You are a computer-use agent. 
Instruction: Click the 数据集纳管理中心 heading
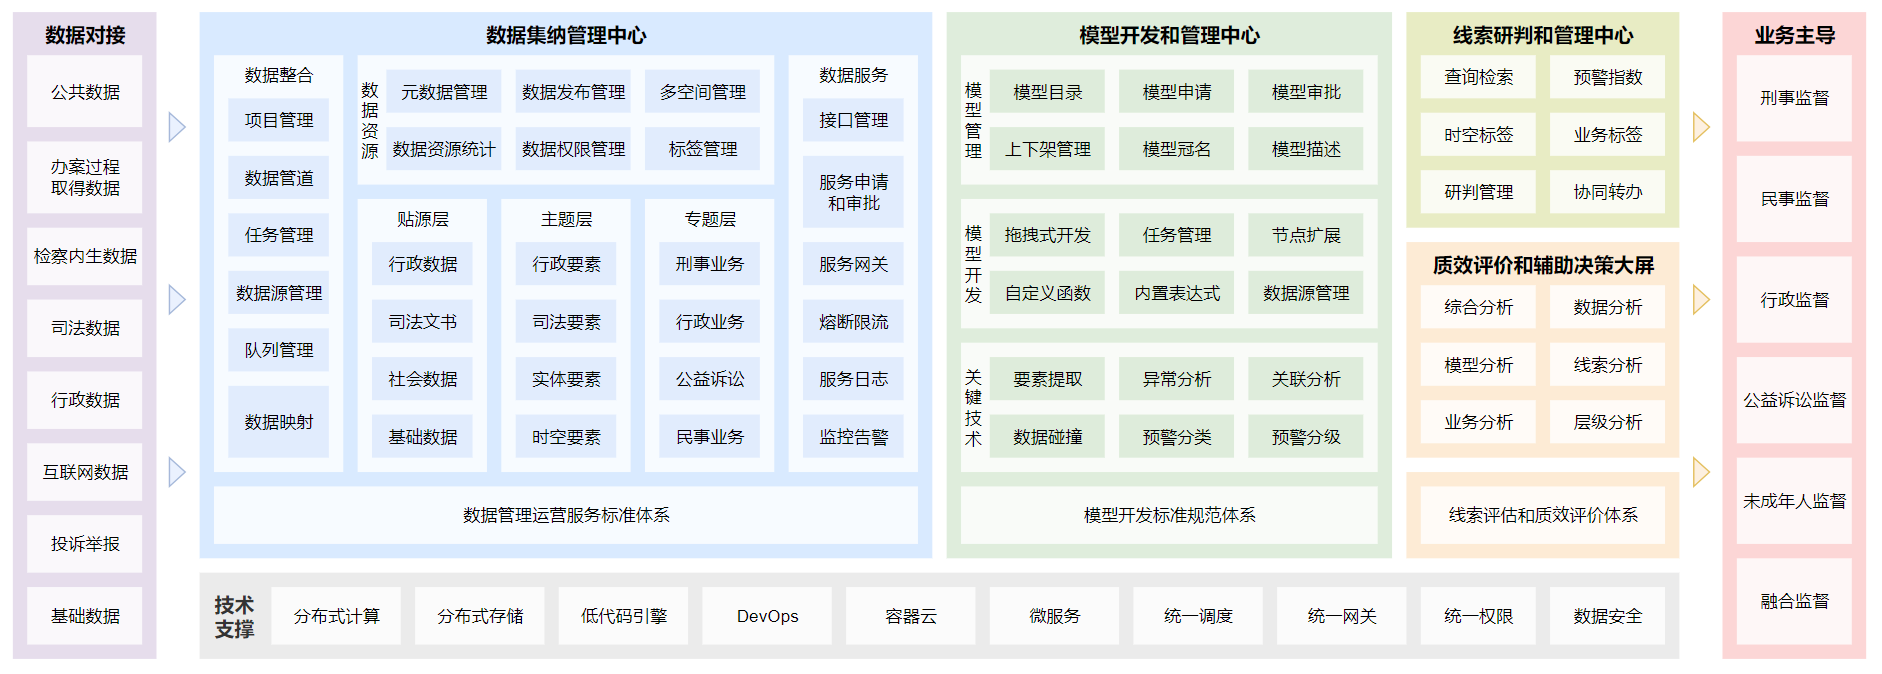(x=566, y=35)
